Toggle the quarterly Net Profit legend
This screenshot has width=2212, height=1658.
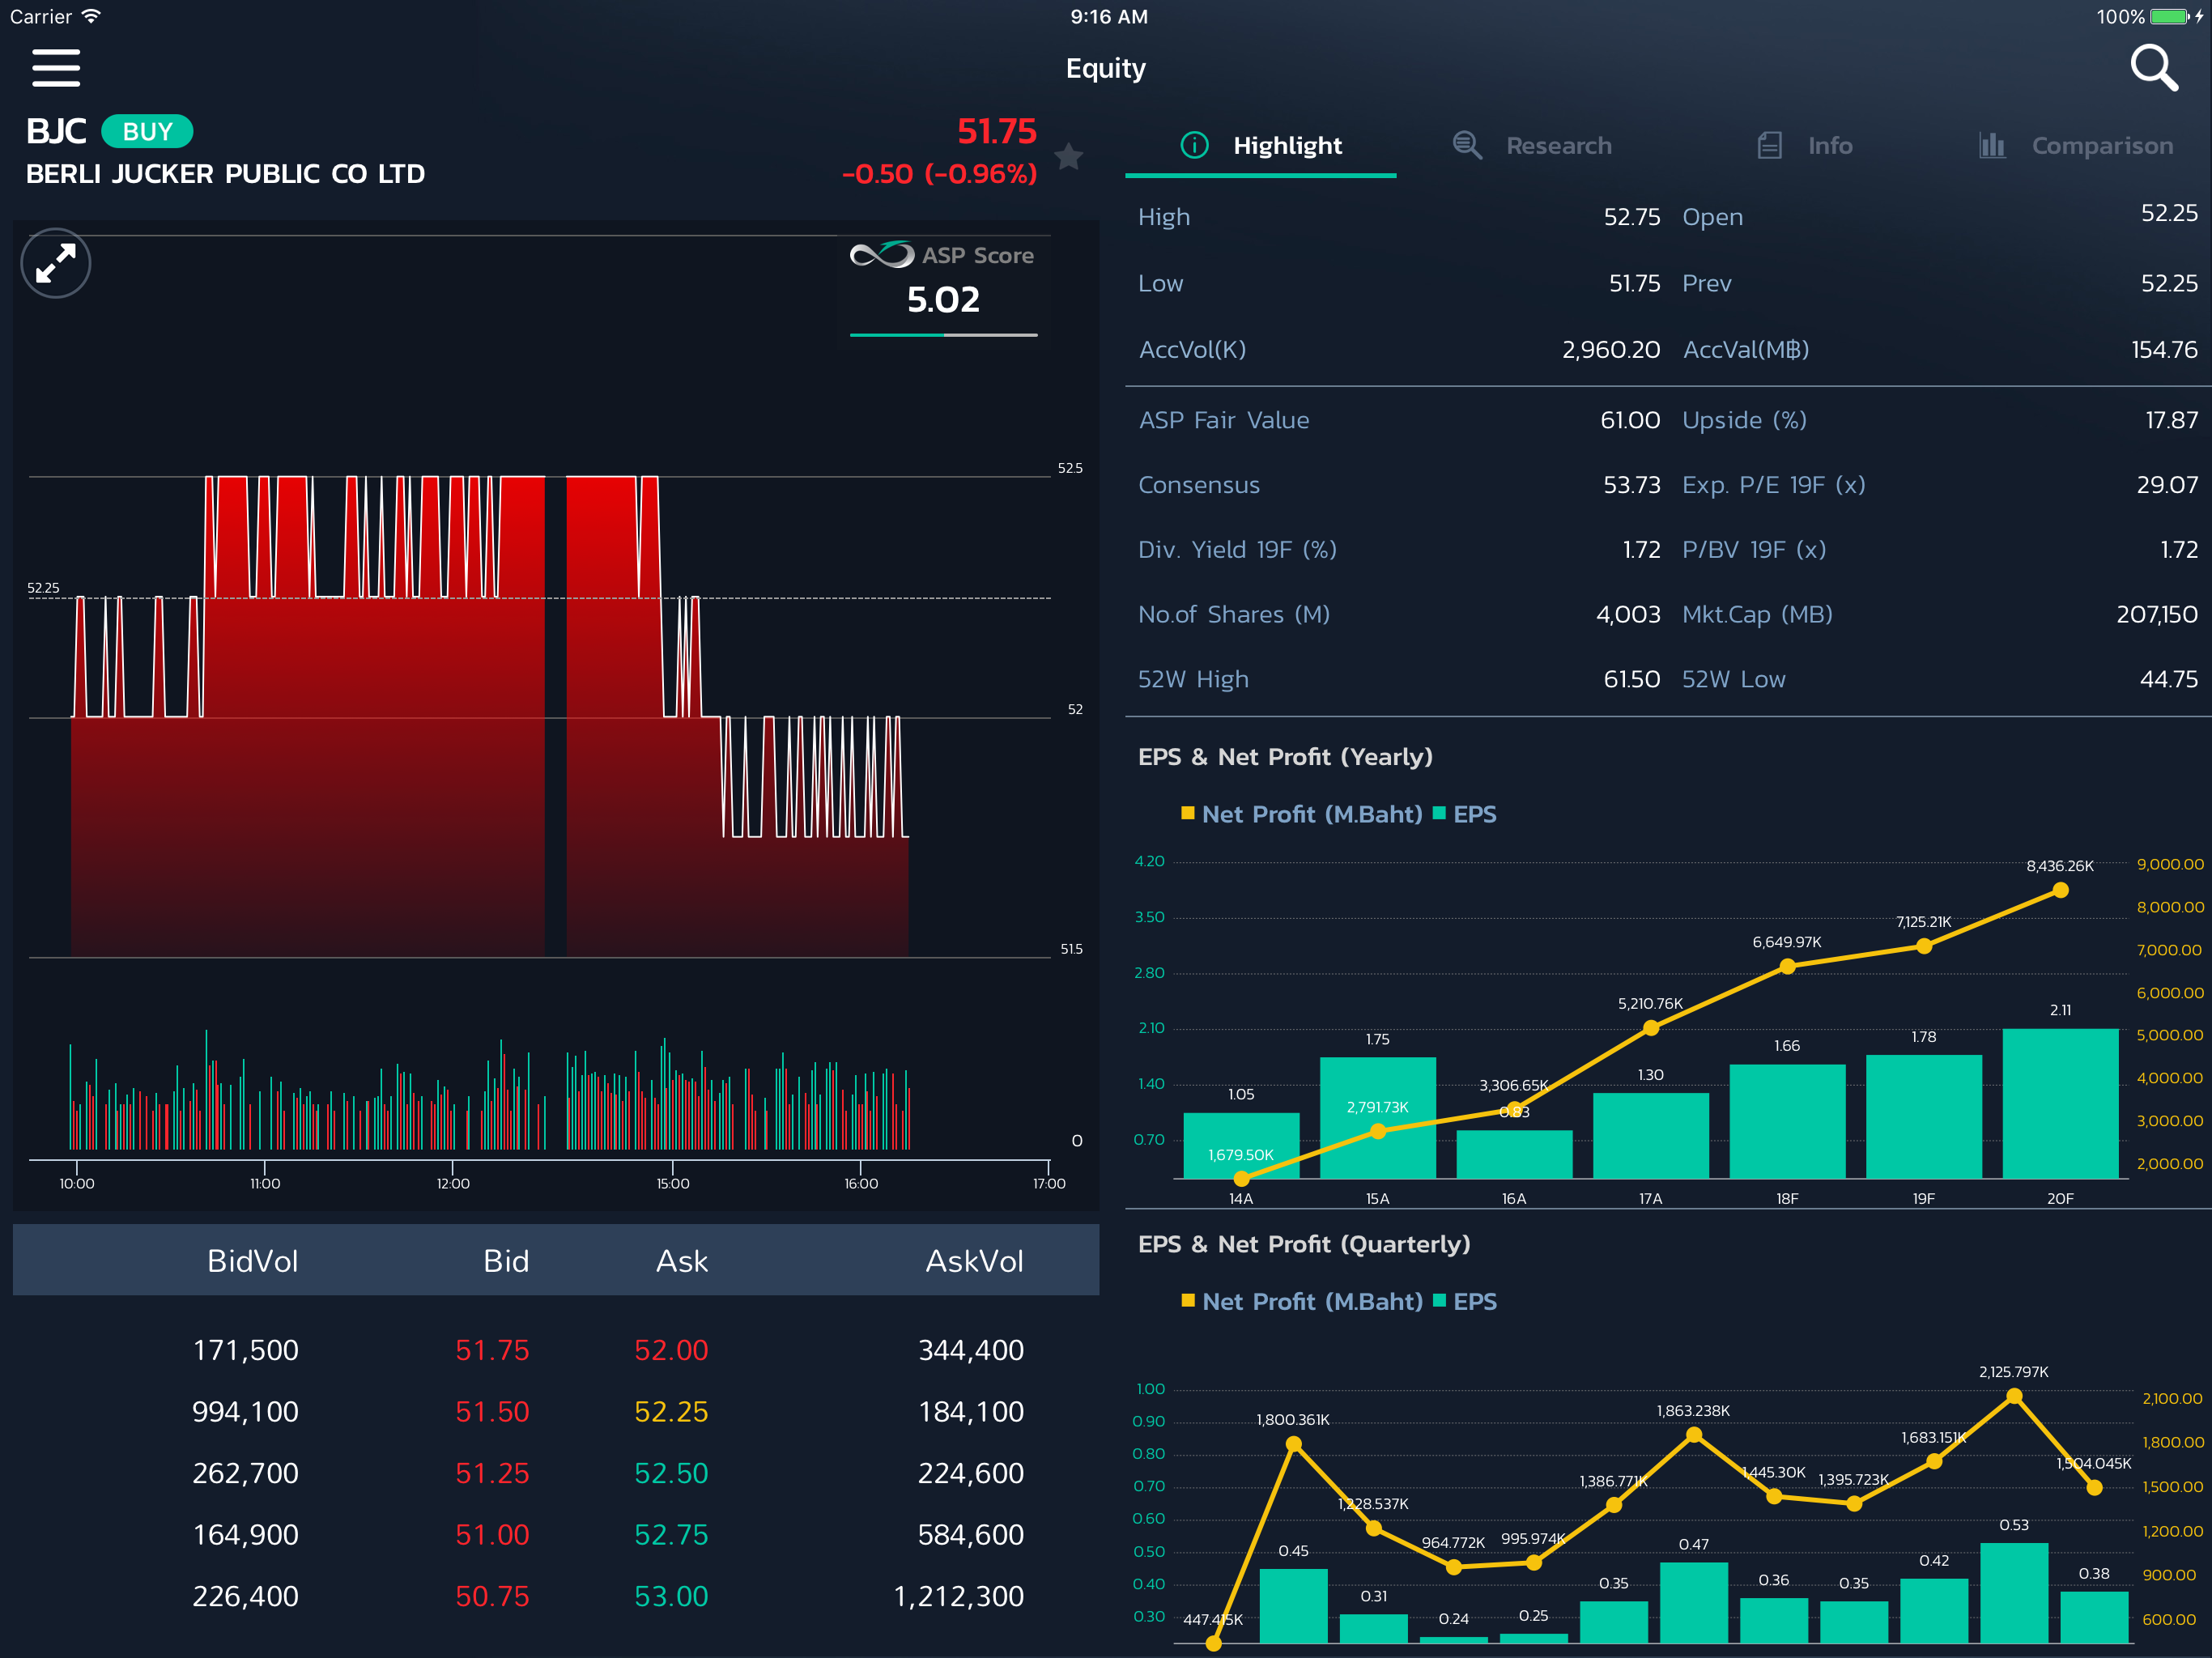pos(1302,1301)
